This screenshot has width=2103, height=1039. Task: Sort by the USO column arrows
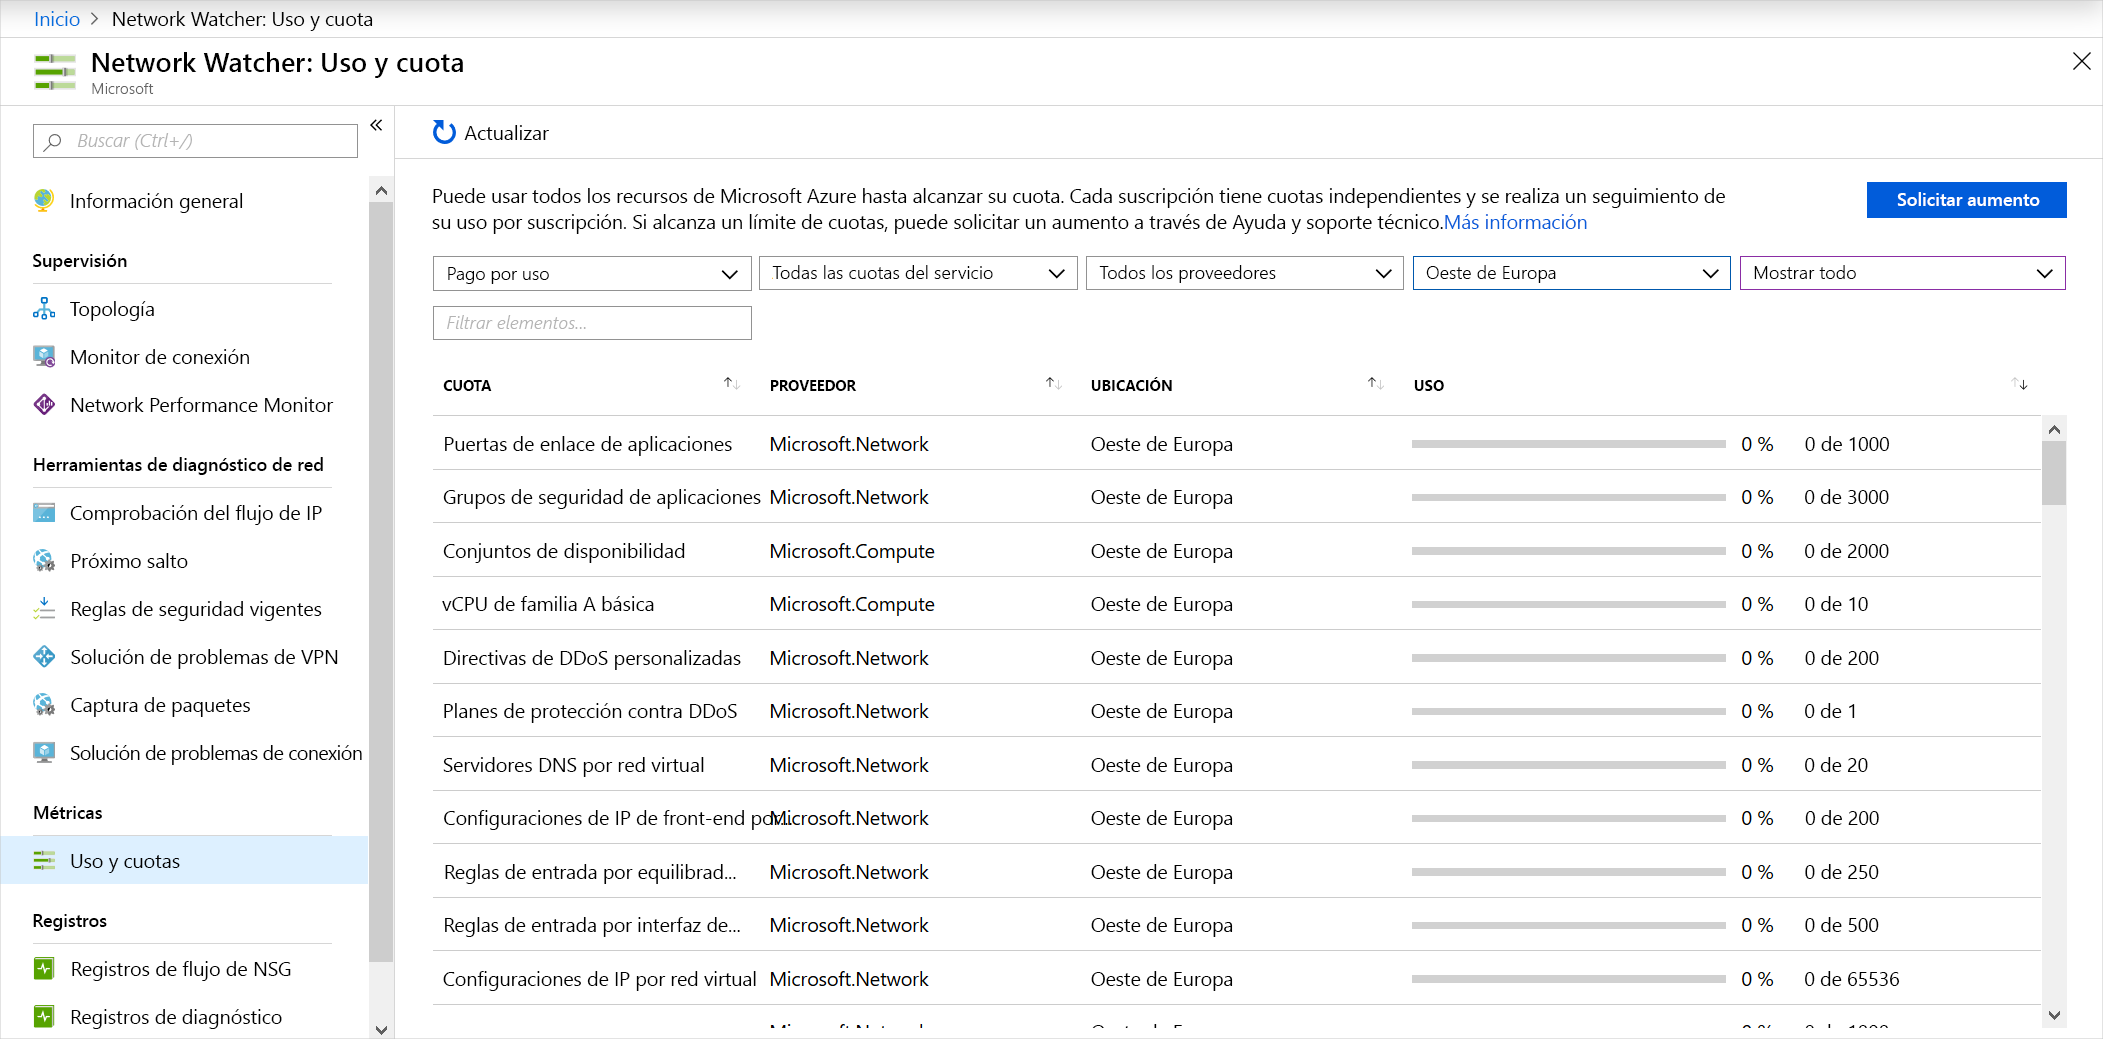(2019, 384)
